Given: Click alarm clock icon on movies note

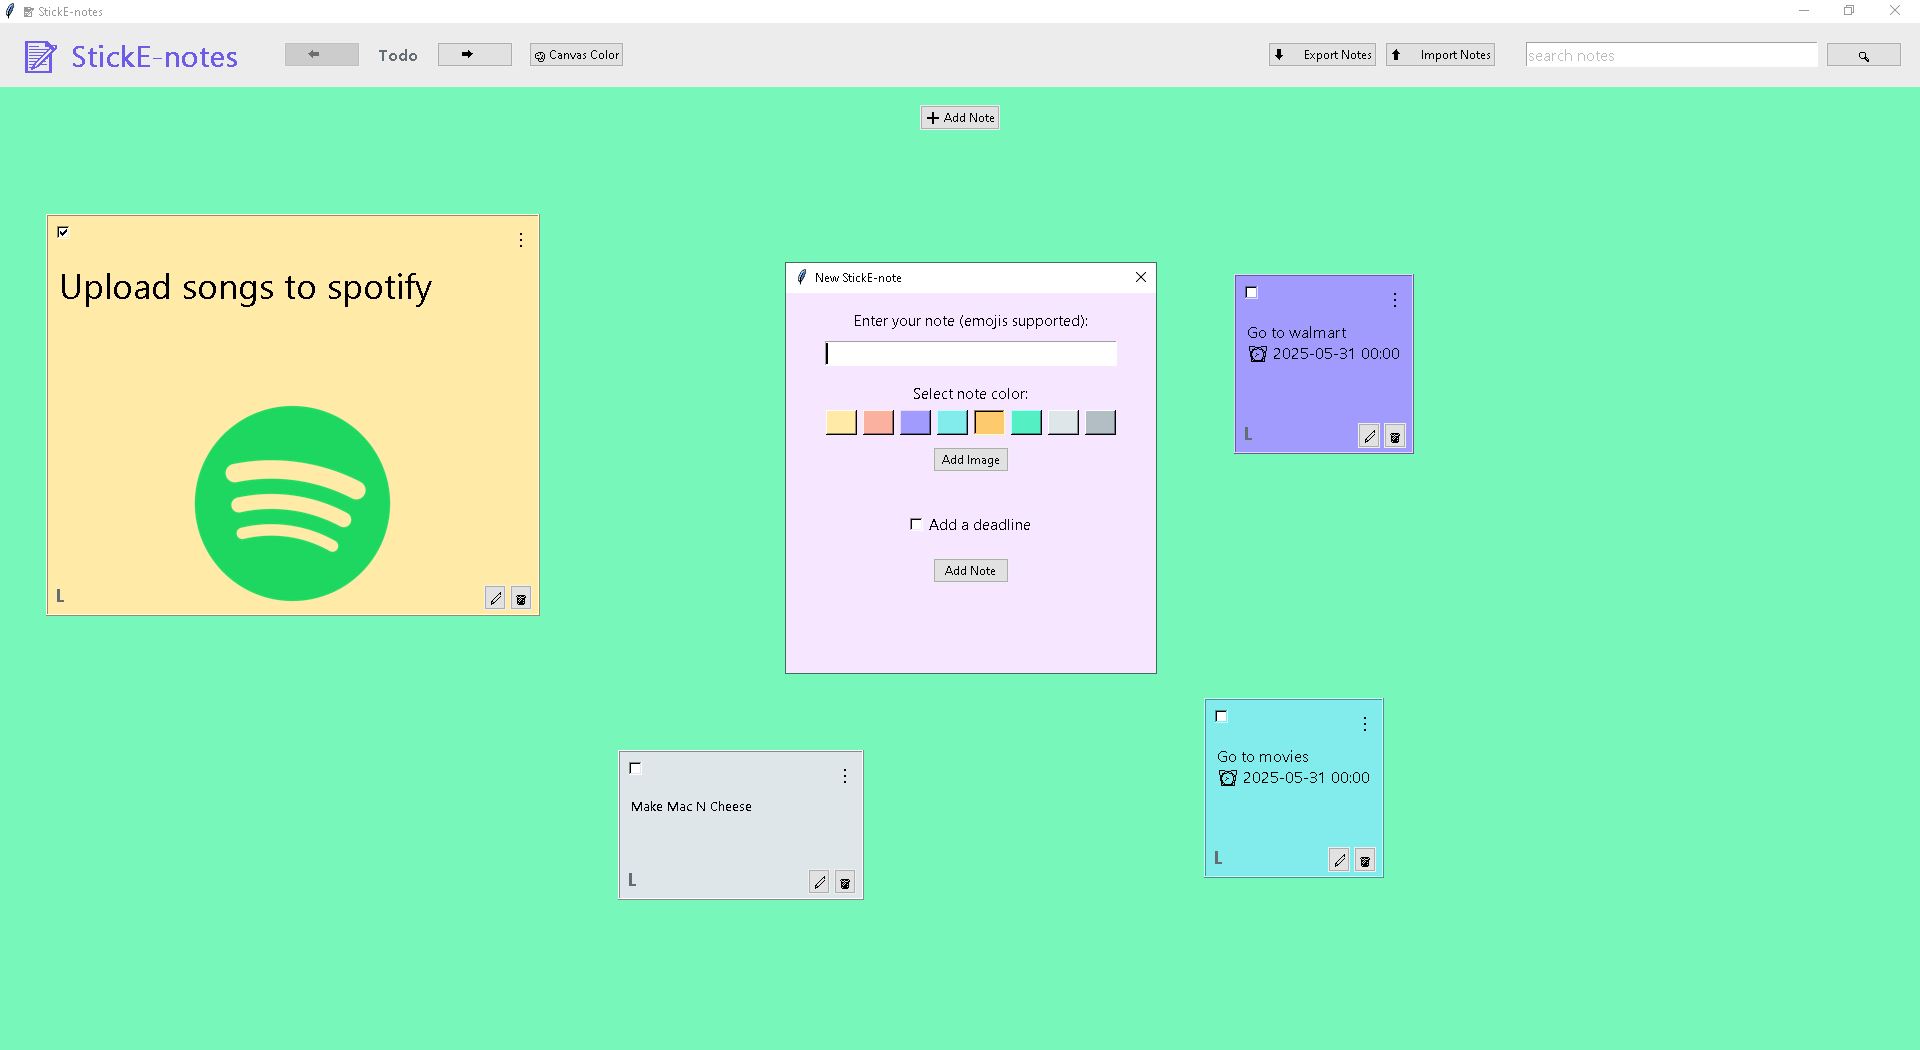Looking at the screenshot, I should 1227,778.
